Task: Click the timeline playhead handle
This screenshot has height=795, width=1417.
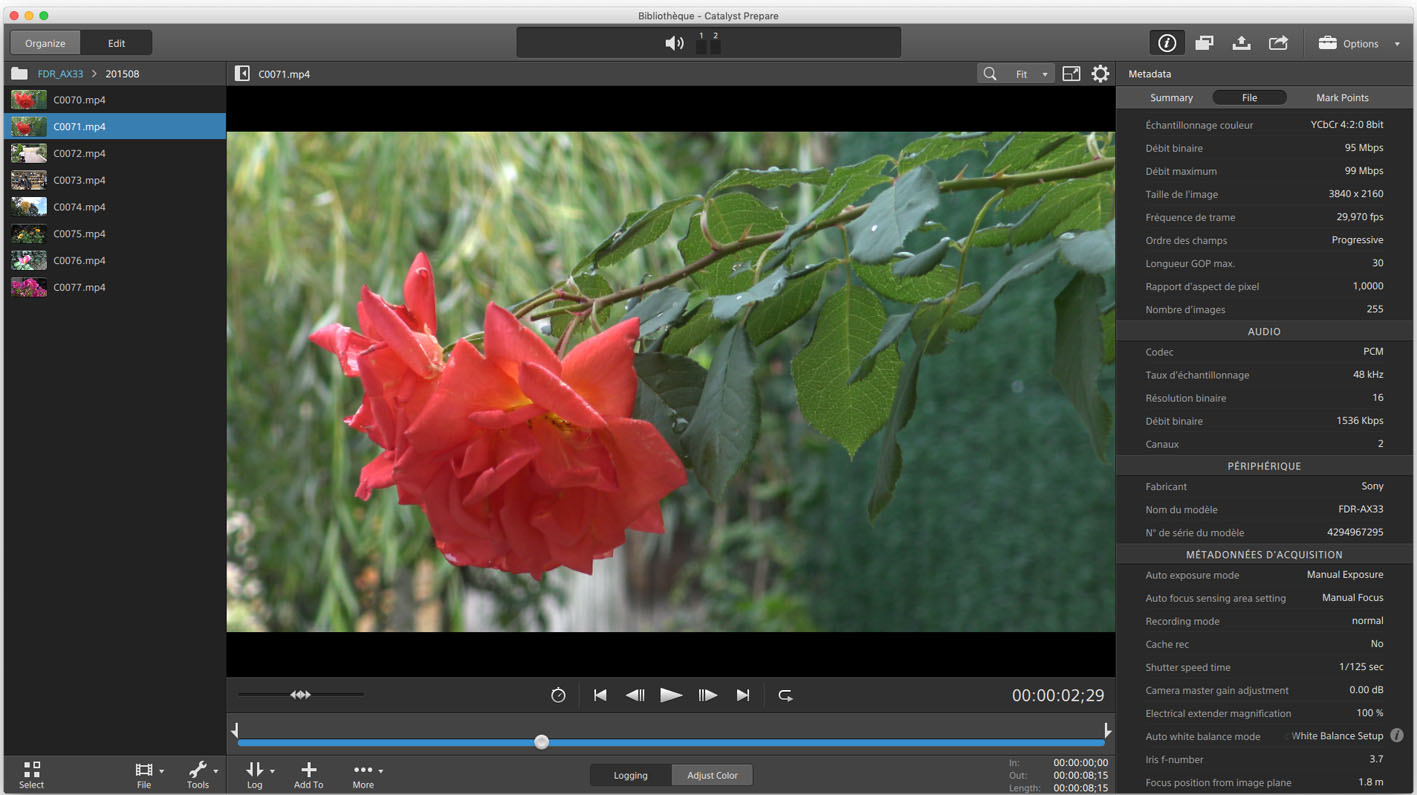Action: [541, 742]
